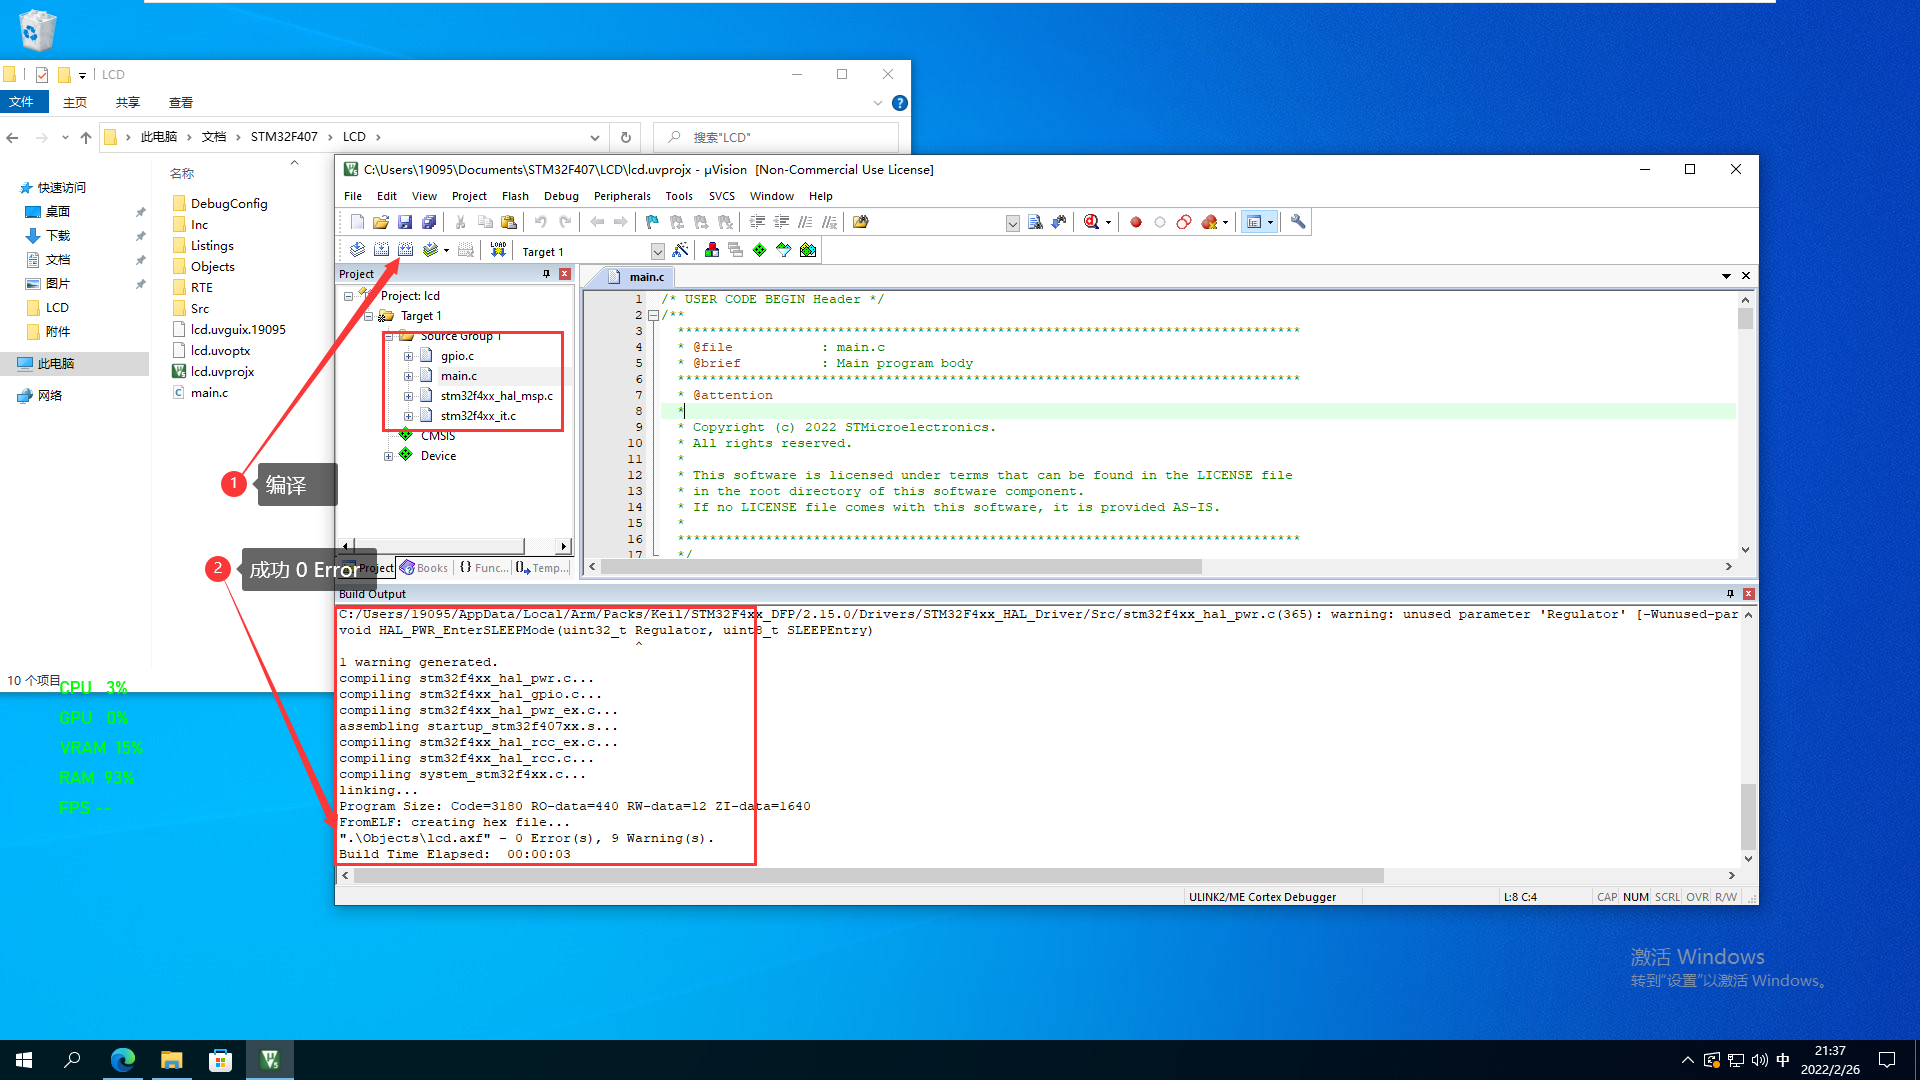Click the Insert breakpoint red dot icon
The image size is (1920, 1080).
1135,222
